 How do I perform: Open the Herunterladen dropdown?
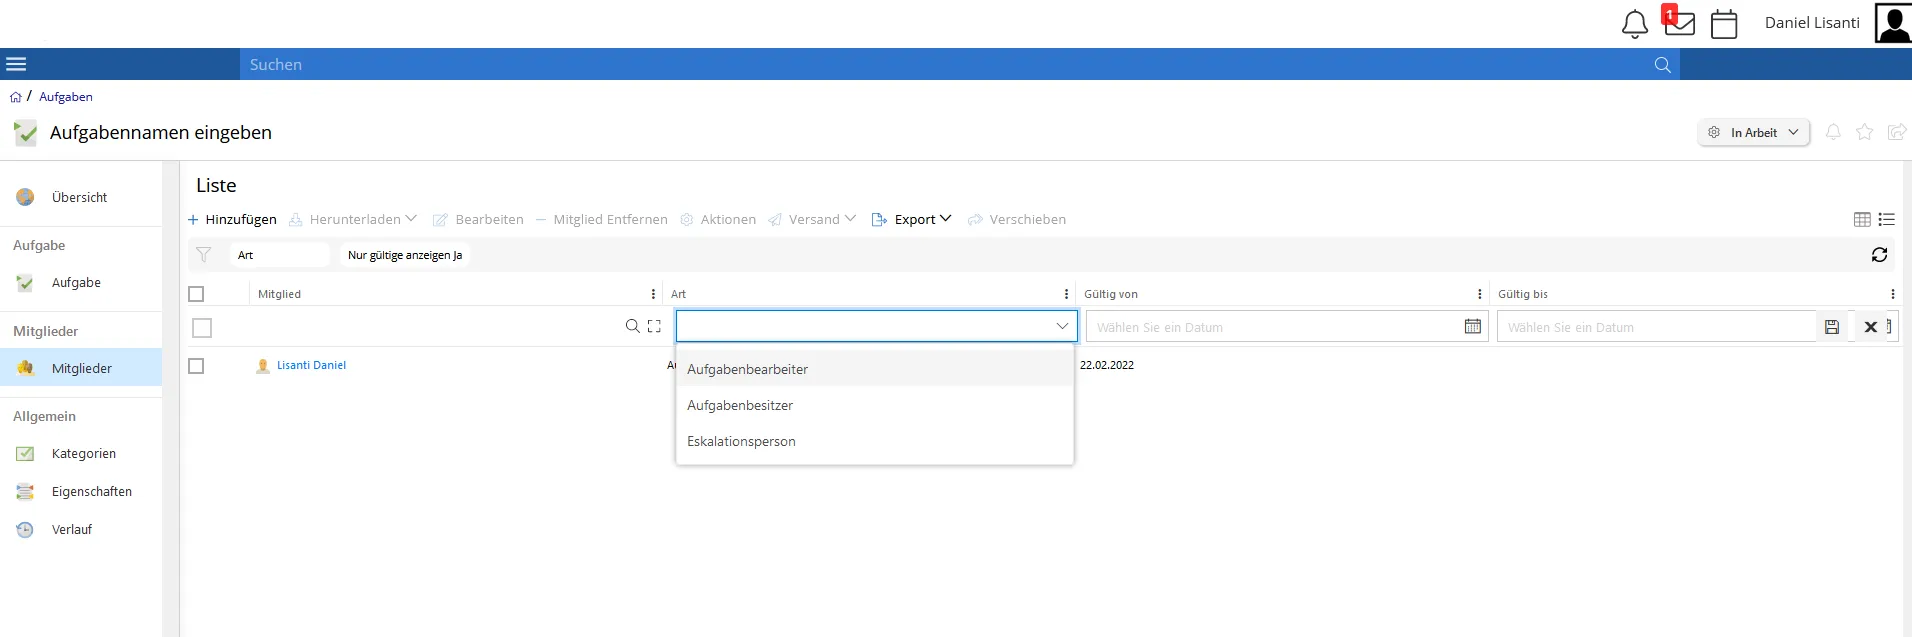353,219
